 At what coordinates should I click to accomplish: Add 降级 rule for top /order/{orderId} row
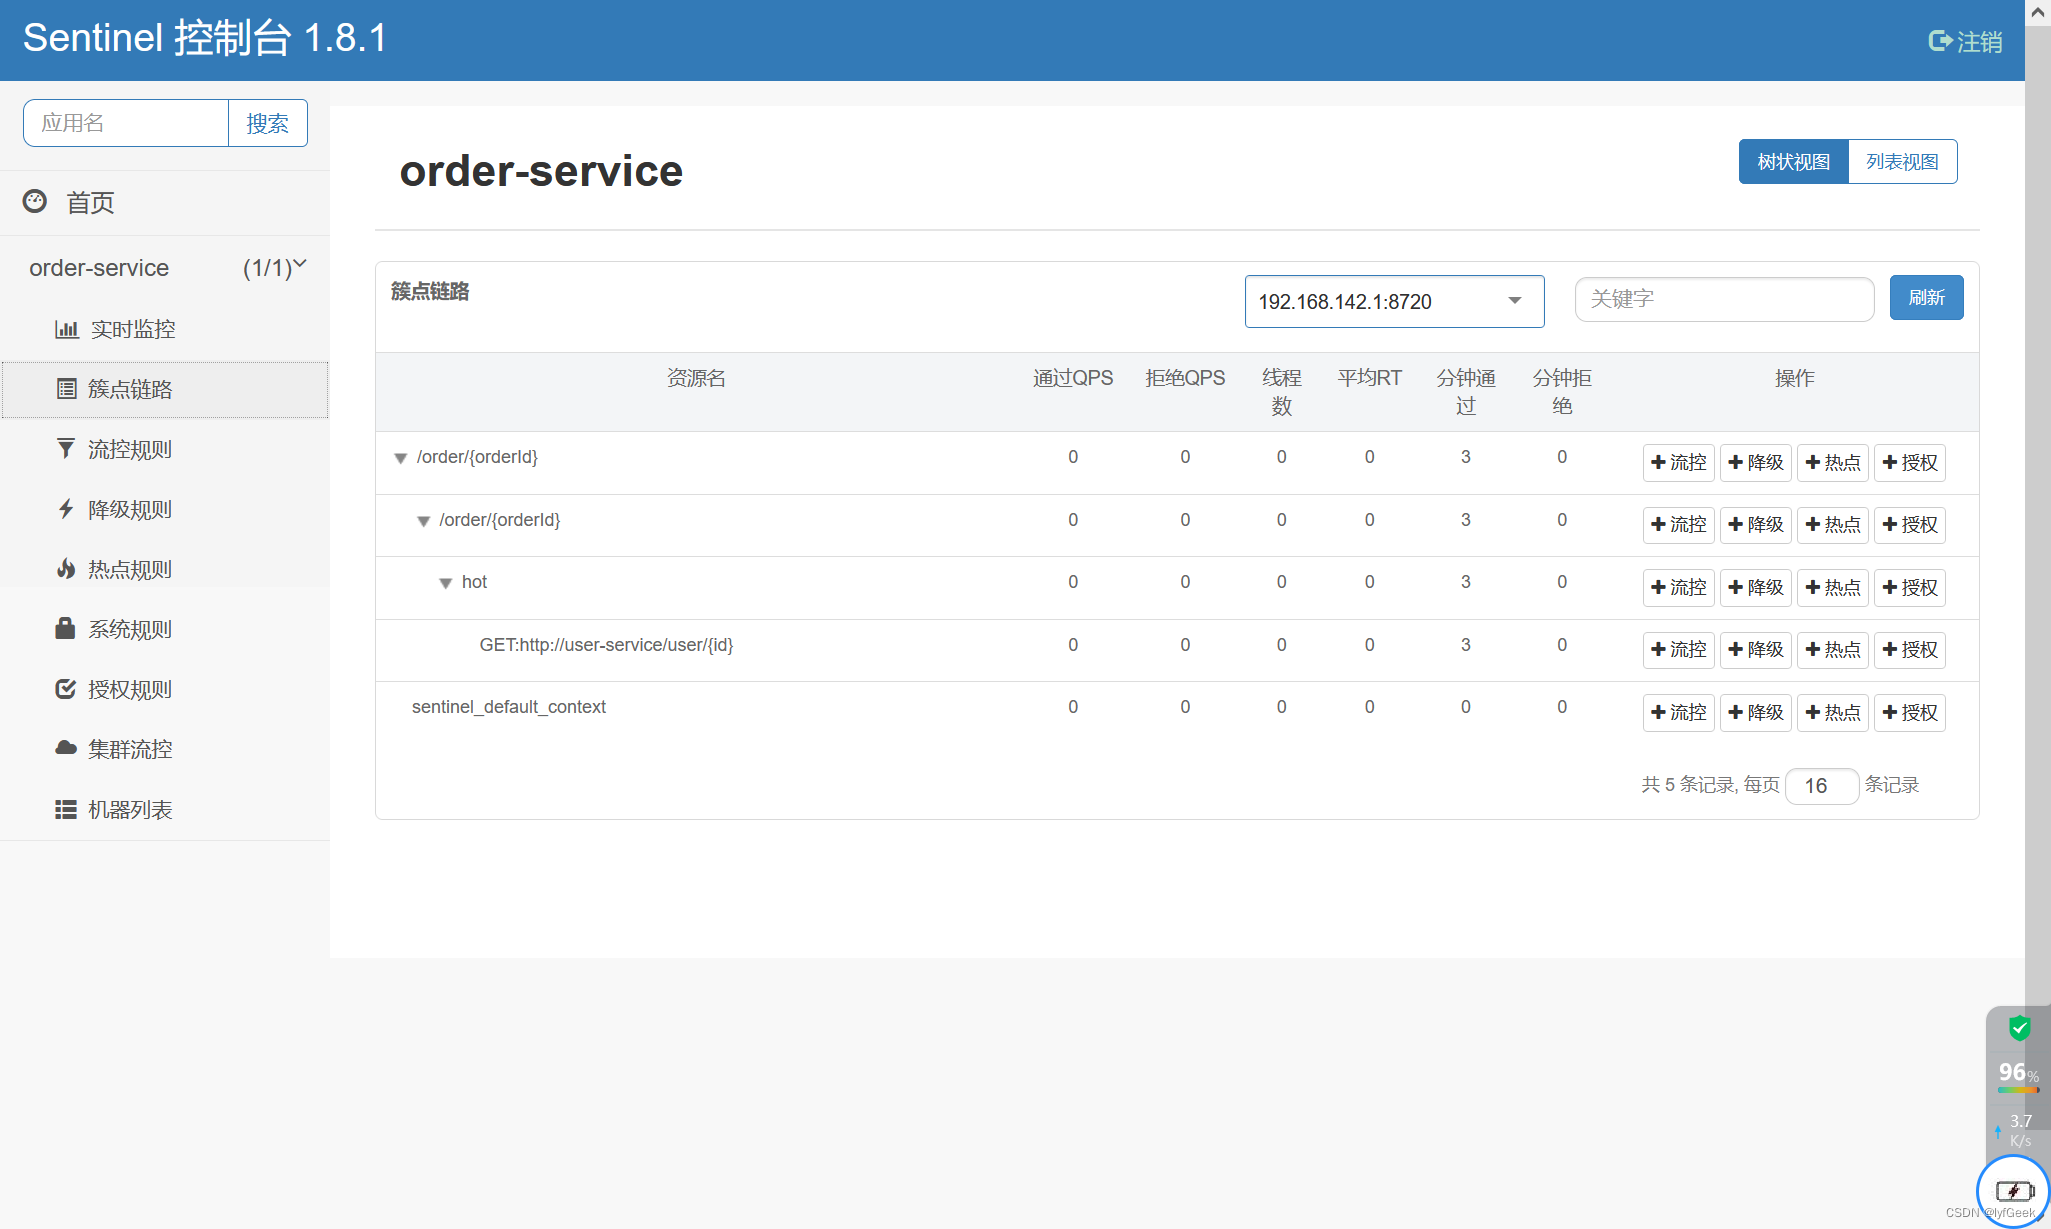(x=1755, y=462)
